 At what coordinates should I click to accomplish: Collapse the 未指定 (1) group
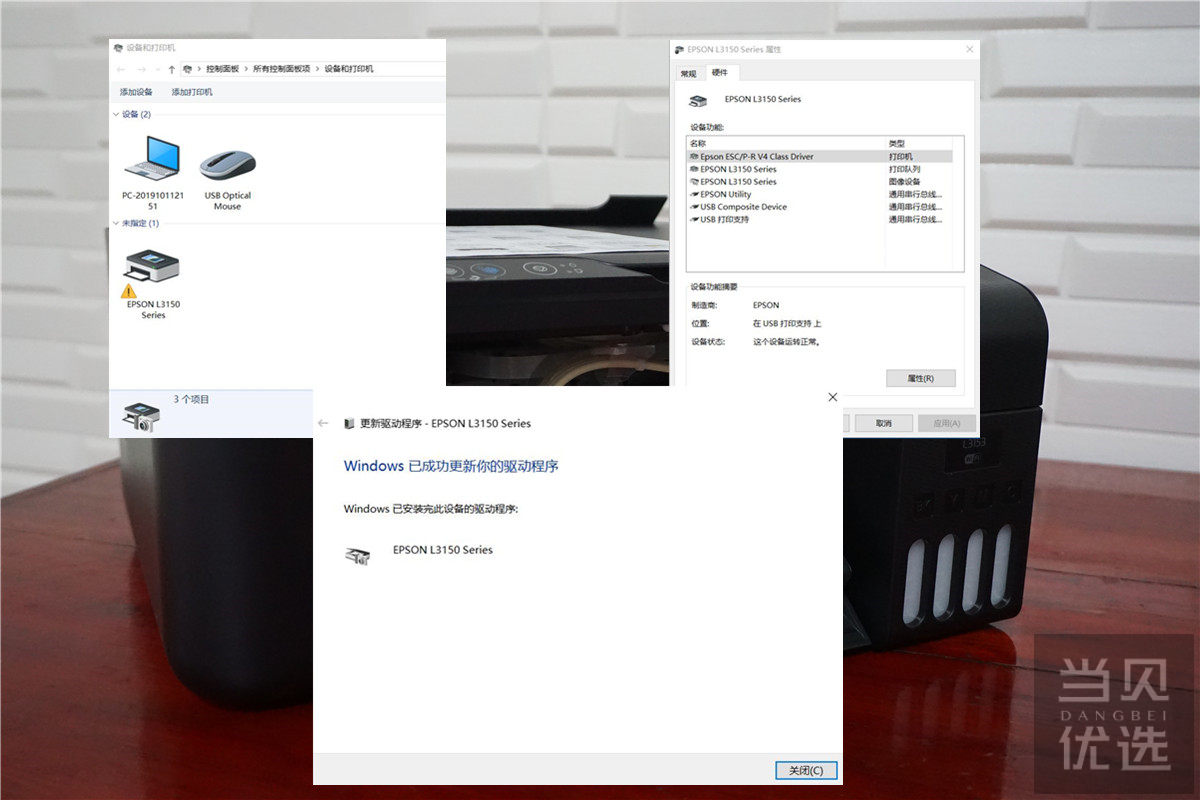coord(115,223)
